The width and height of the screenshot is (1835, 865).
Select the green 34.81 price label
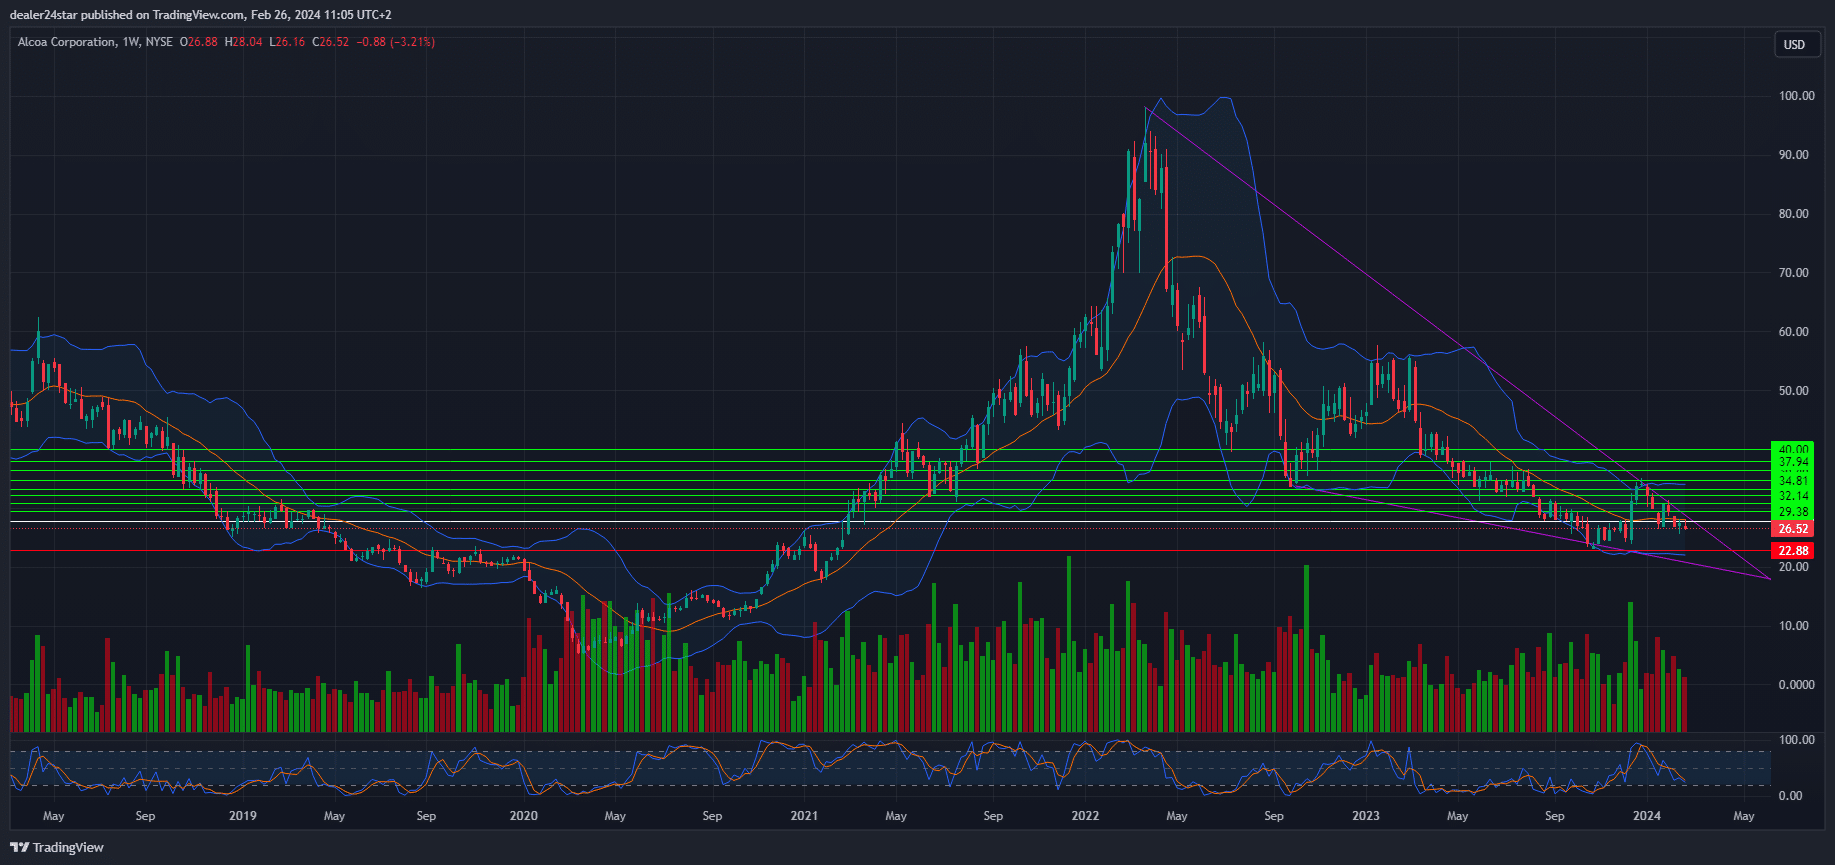1792,481
